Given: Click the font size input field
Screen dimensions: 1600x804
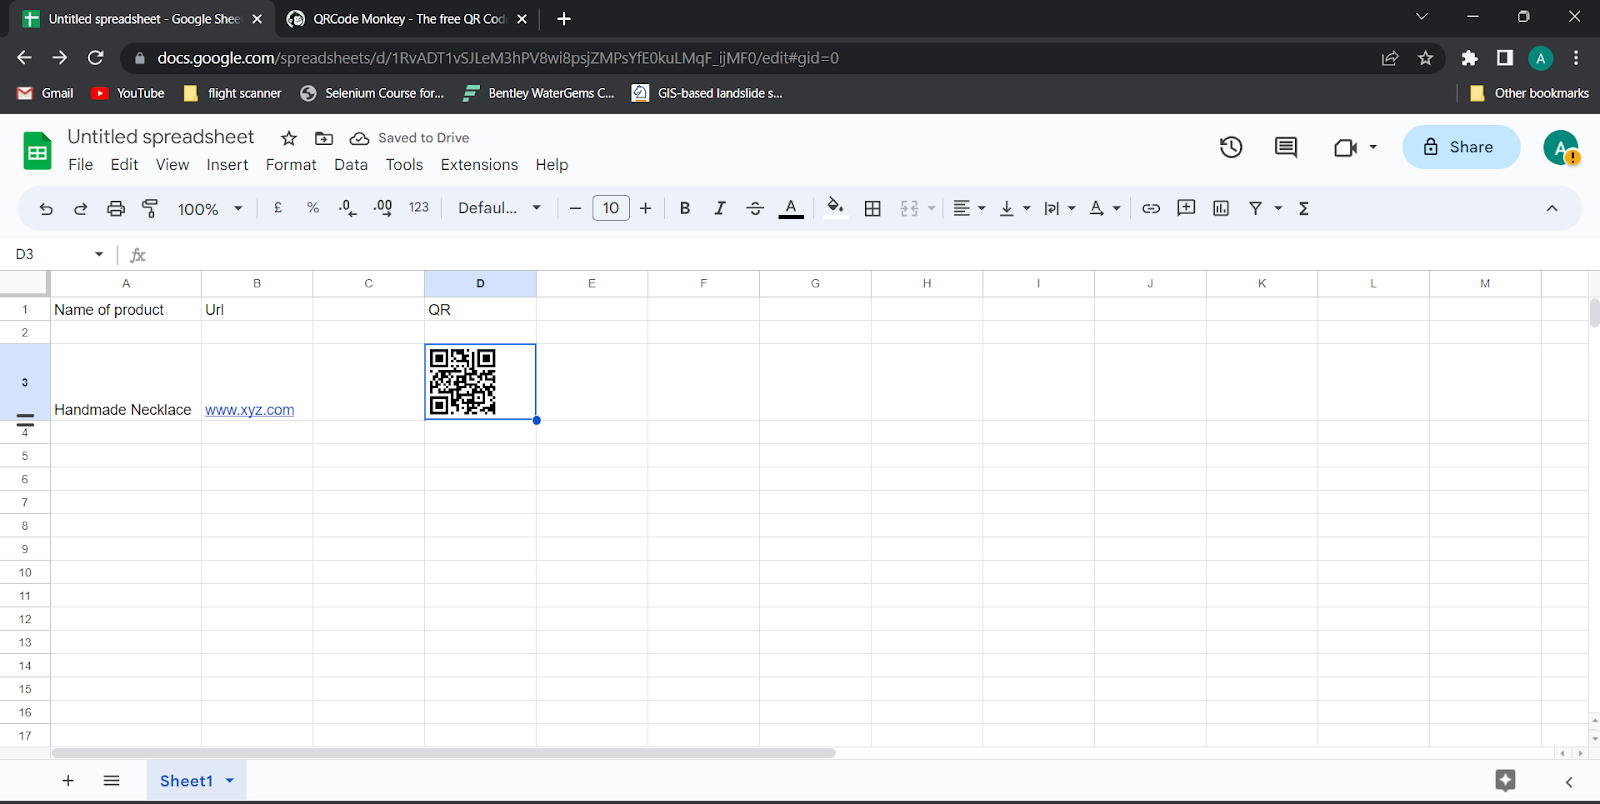Looking at the screenshot, I should pos(611,208).
